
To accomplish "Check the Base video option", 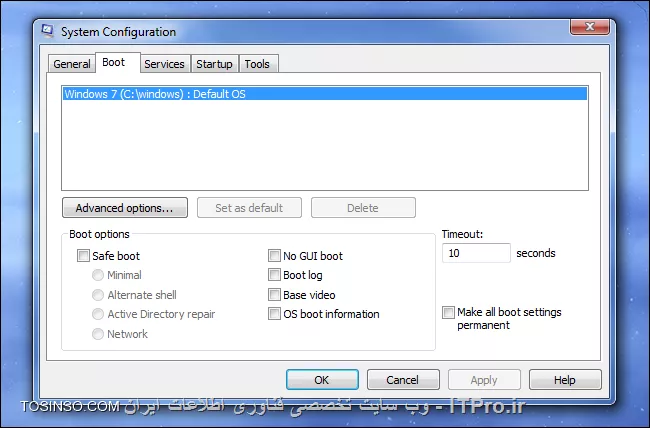I will 274,294.
